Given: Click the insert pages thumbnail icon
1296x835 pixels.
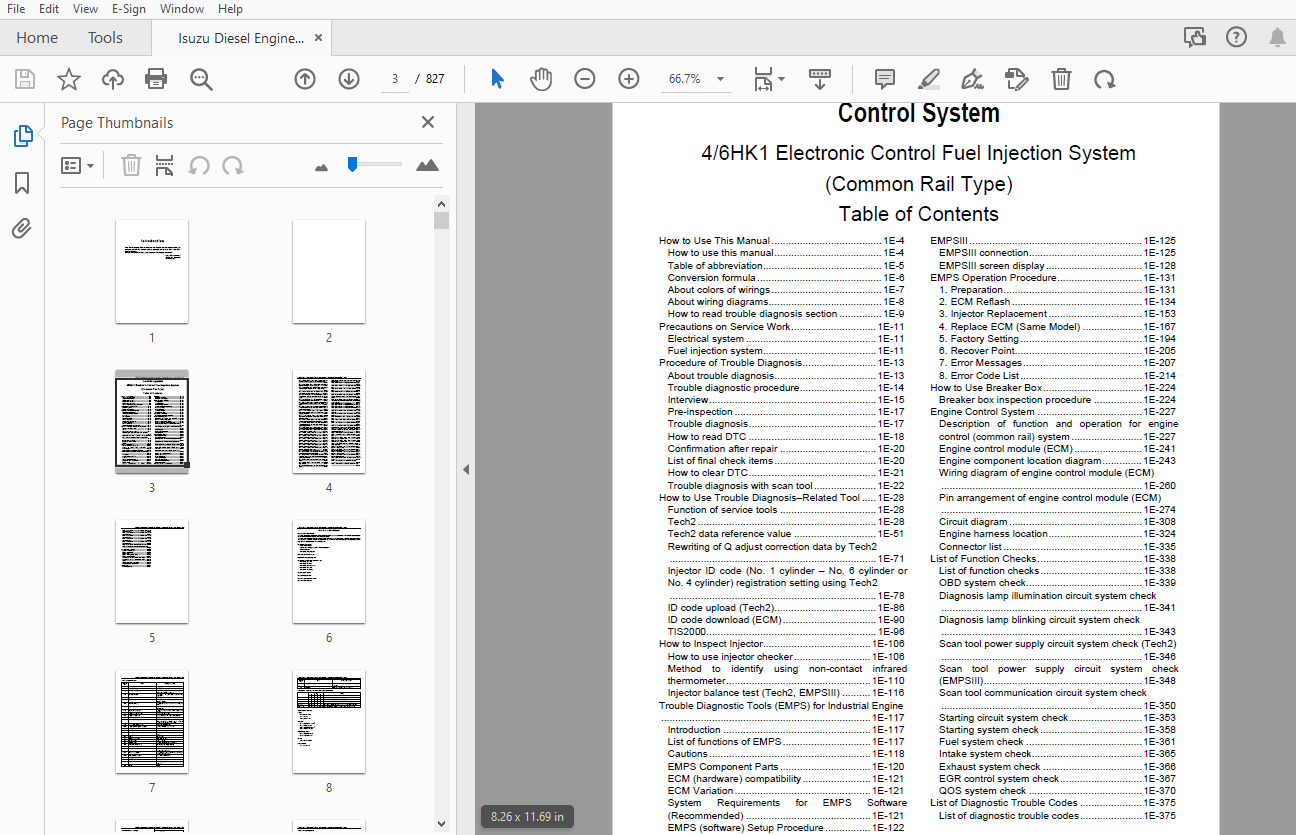Looking at the screenshot, I should 165,165.
